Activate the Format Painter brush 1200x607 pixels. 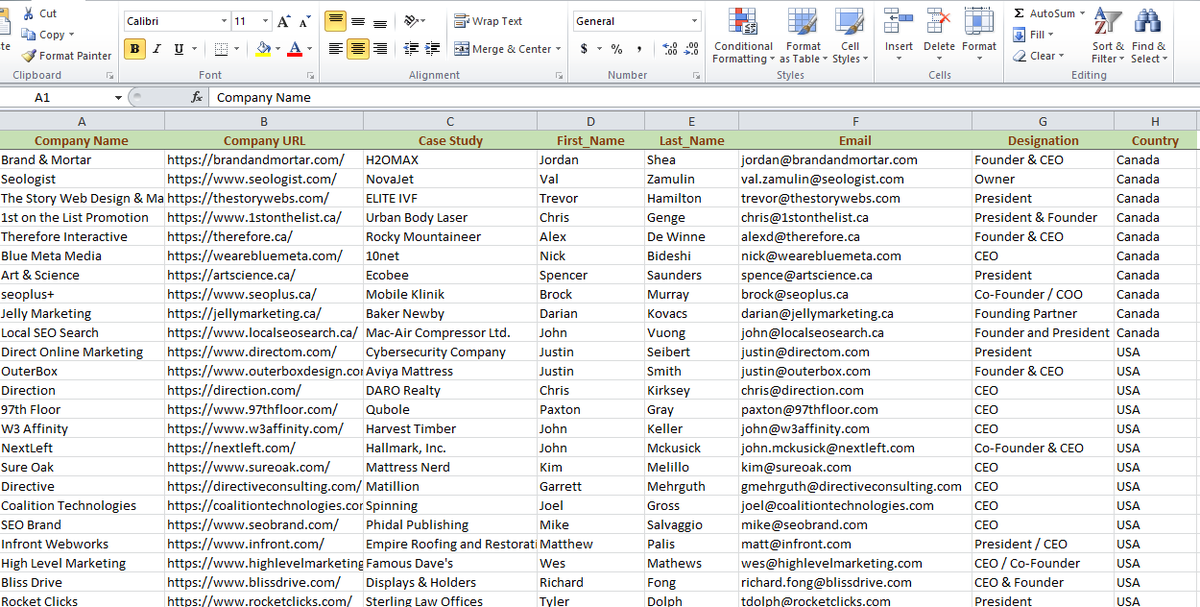coord(66,56)
